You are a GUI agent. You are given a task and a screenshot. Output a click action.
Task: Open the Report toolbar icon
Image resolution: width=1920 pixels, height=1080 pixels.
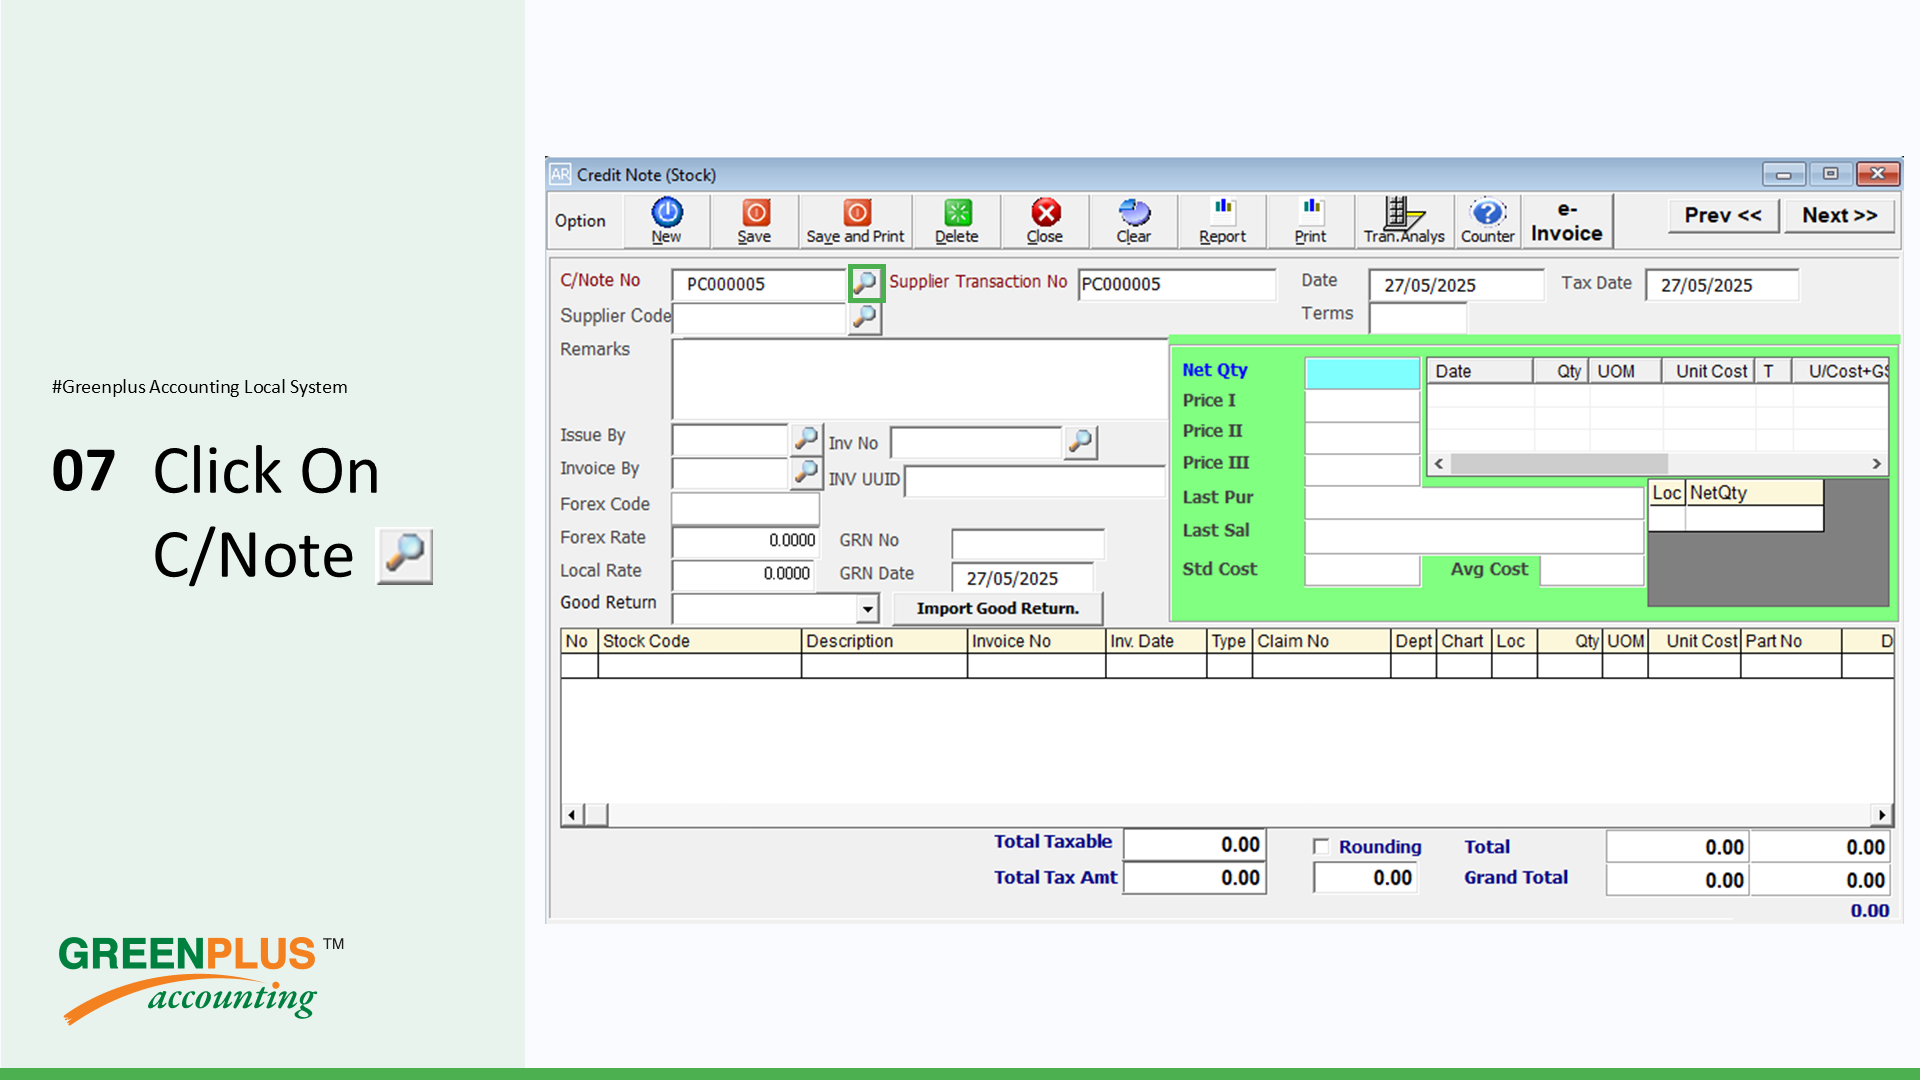(1223, 220)
